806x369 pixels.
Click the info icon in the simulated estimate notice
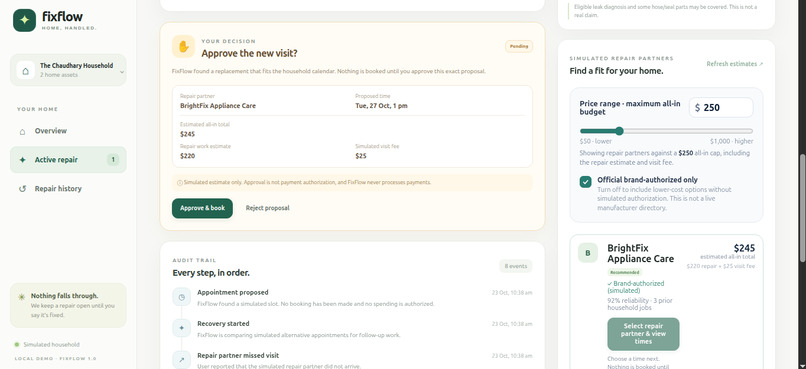179,182
